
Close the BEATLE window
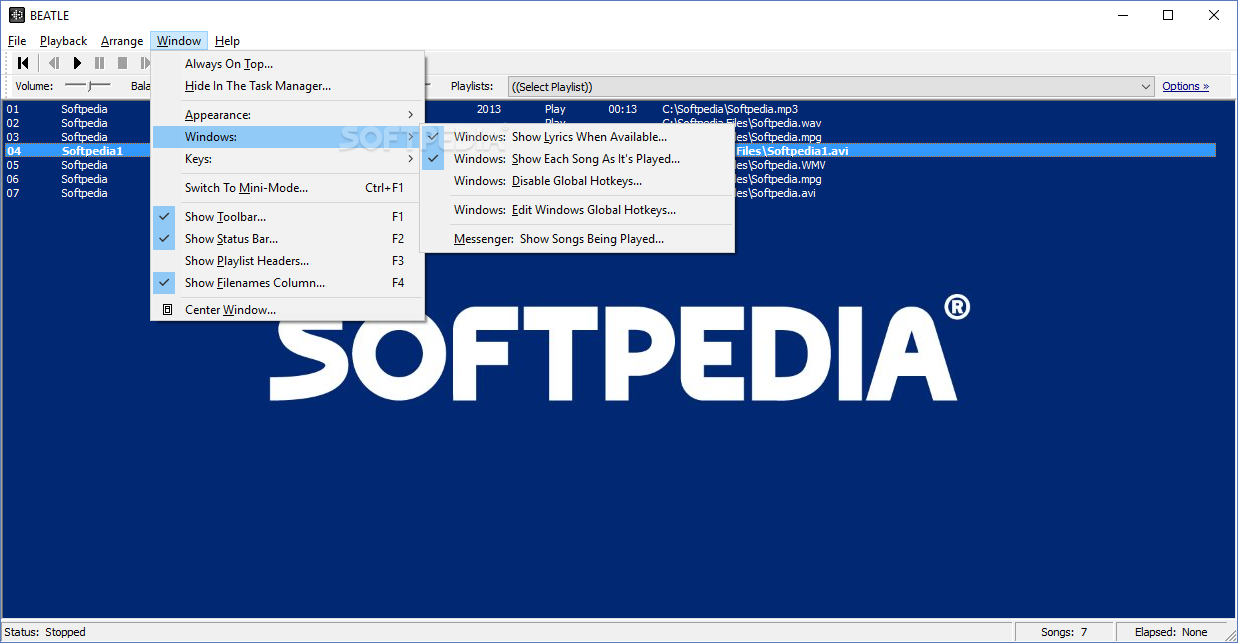click(1214, 15)
